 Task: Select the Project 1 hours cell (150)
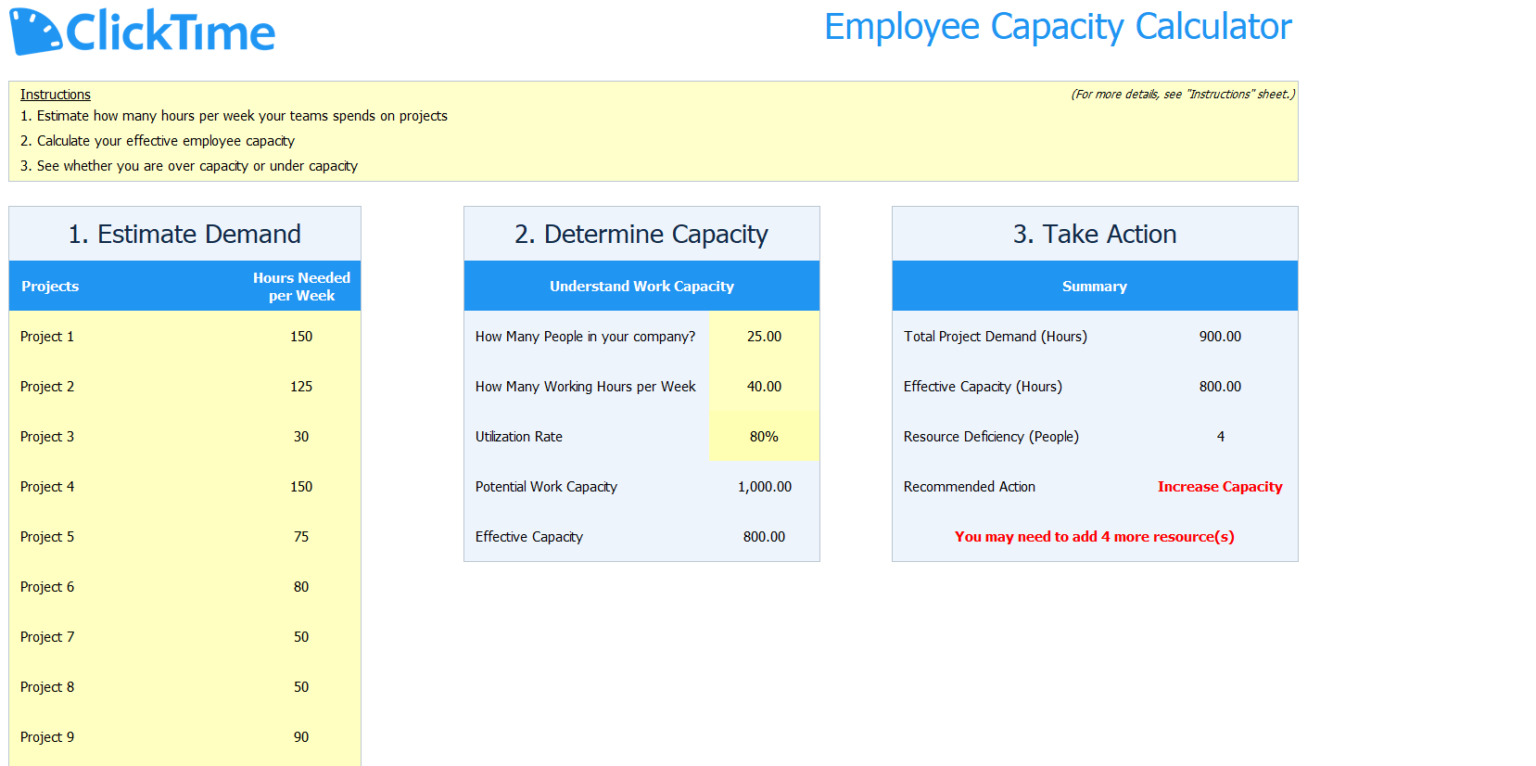click(x=301, y=337)
